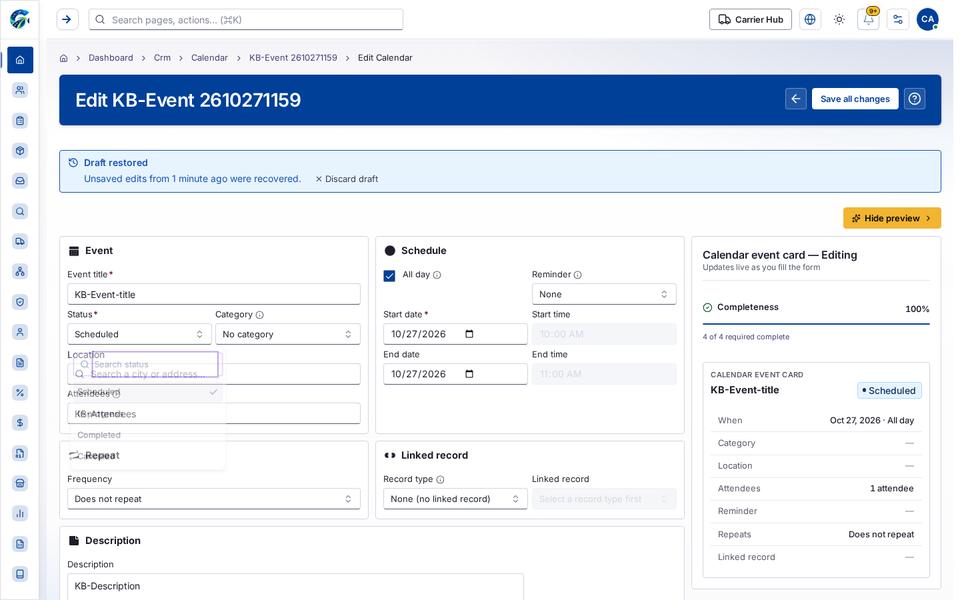Navigate to Crm breadcrumb link
This screenshot has width=960, height=600.
click(162, 58)
